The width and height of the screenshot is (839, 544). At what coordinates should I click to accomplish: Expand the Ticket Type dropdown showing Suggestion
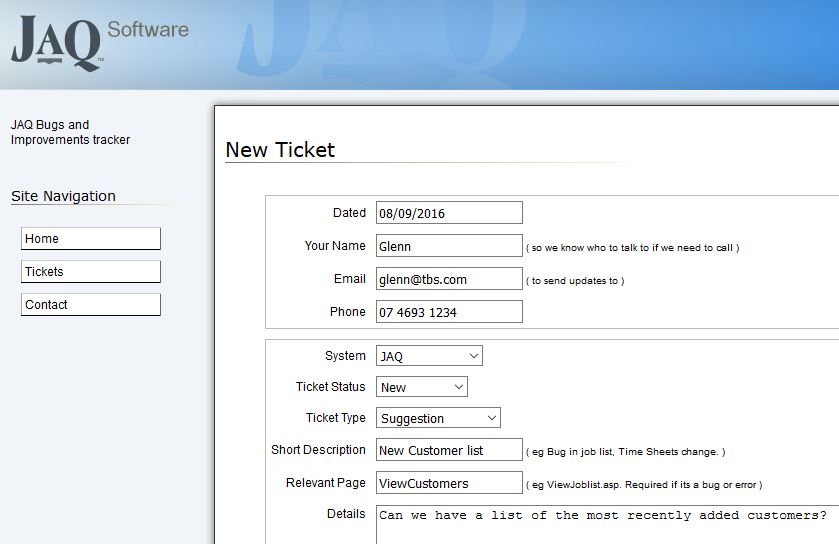[x=438, y=418]
